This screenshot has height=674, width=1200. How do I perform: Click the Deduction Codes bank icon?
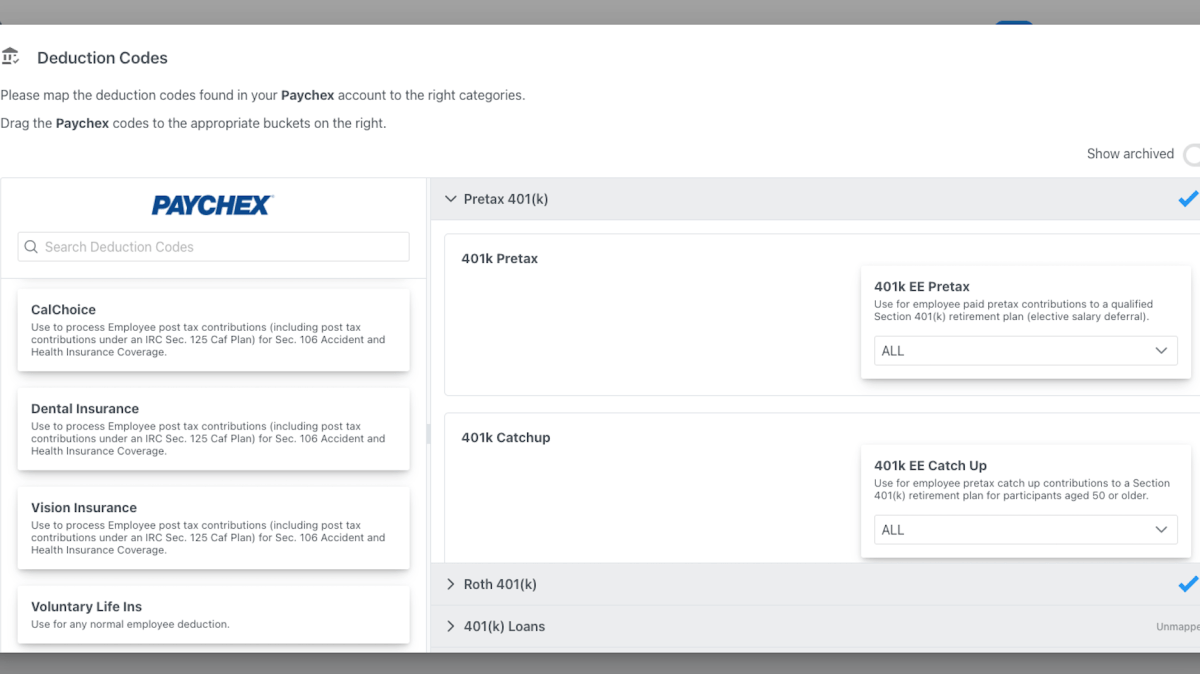[x=11, y=57]
